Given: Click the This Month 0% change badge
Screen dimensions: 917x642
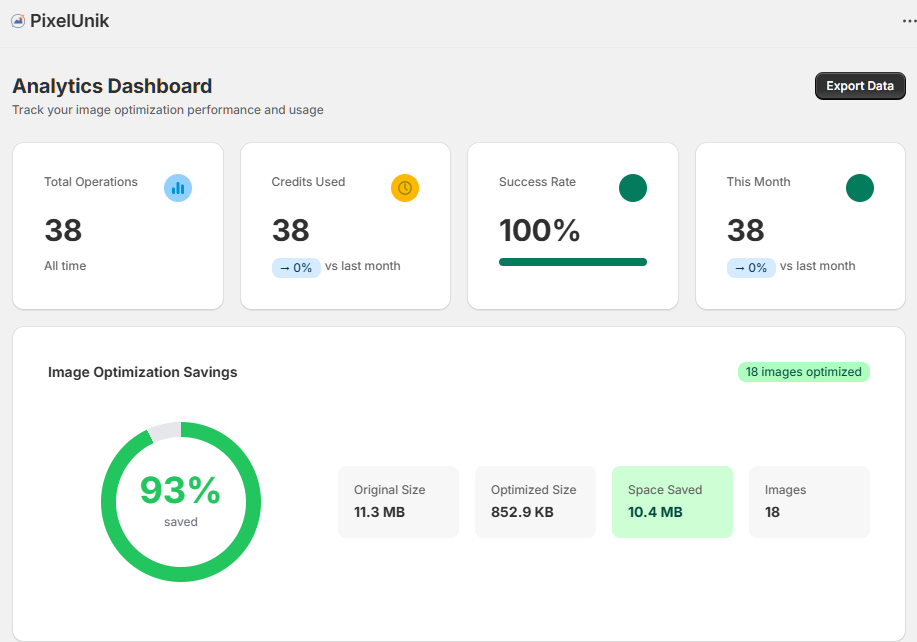Looking at the screenshot, I should pos(751,268).
